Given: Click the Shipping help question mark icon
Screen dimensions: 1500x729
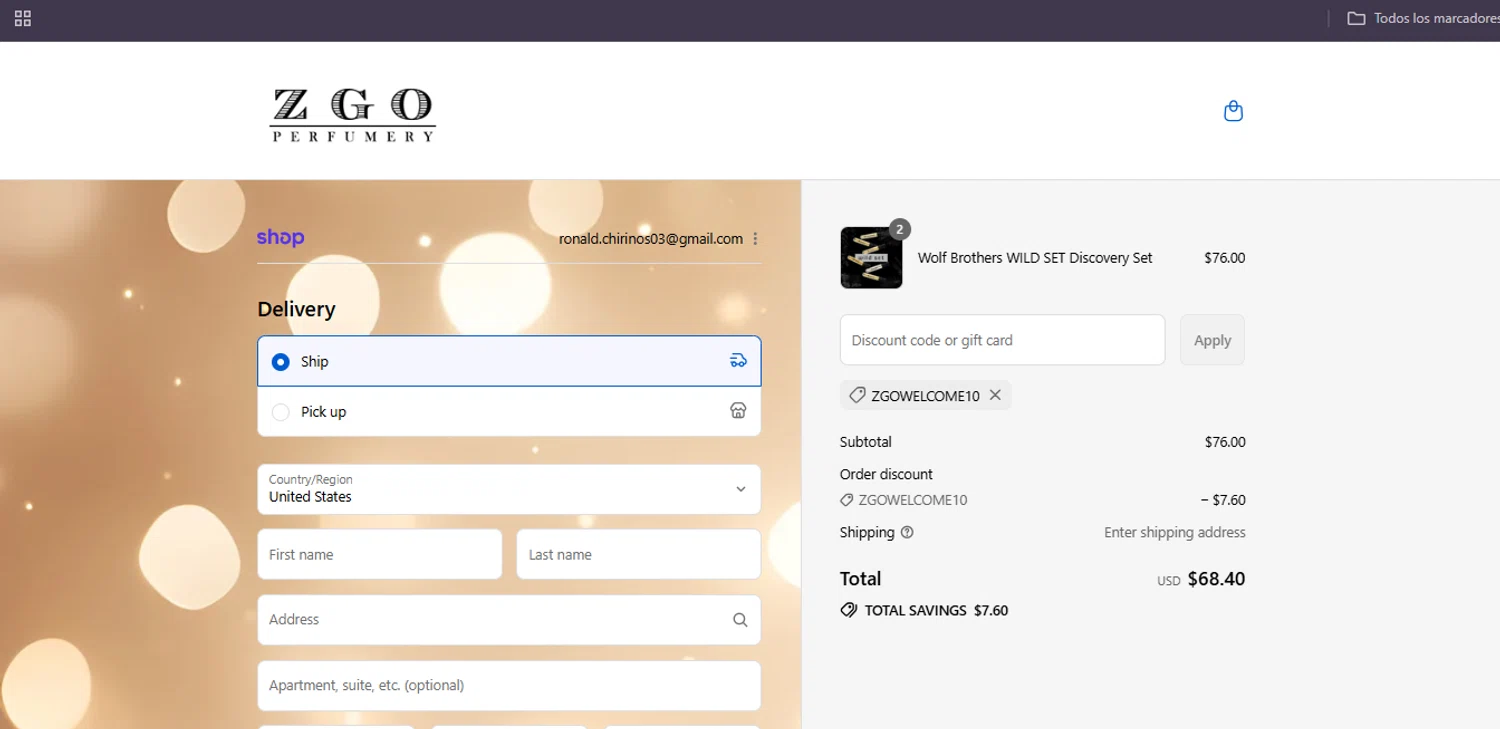Looking at the screenshot, I should (907, 532).
